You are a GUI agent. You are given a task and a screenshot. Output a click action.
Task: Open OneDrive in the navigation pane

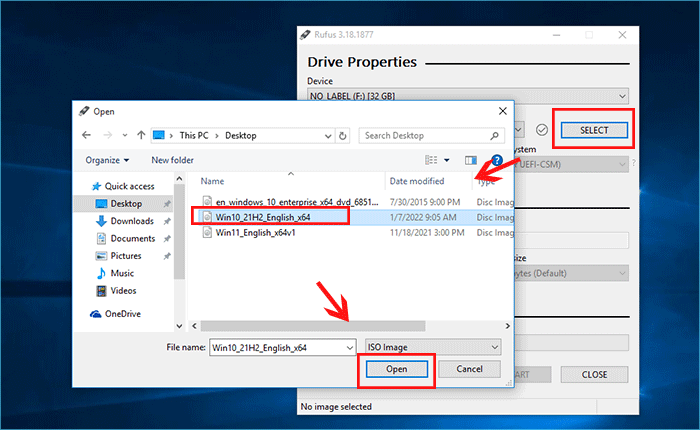click(x=115, y=314)
